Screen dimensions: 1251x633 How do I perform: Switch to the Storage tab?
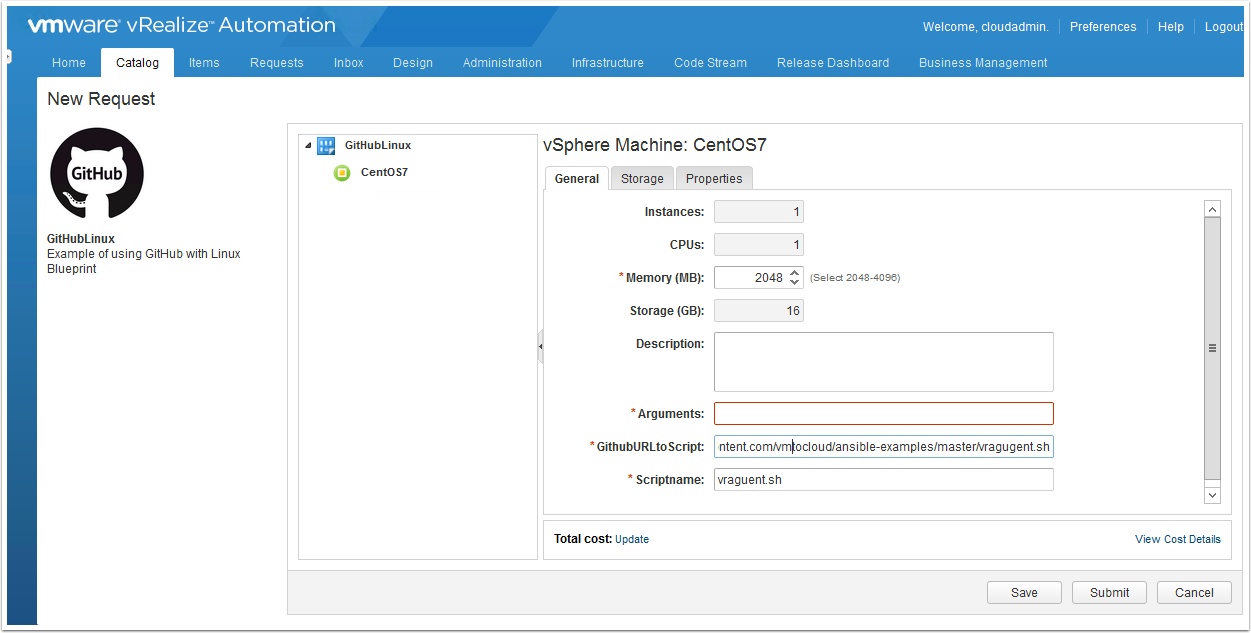pyautogui.click(x=642, y=178)
